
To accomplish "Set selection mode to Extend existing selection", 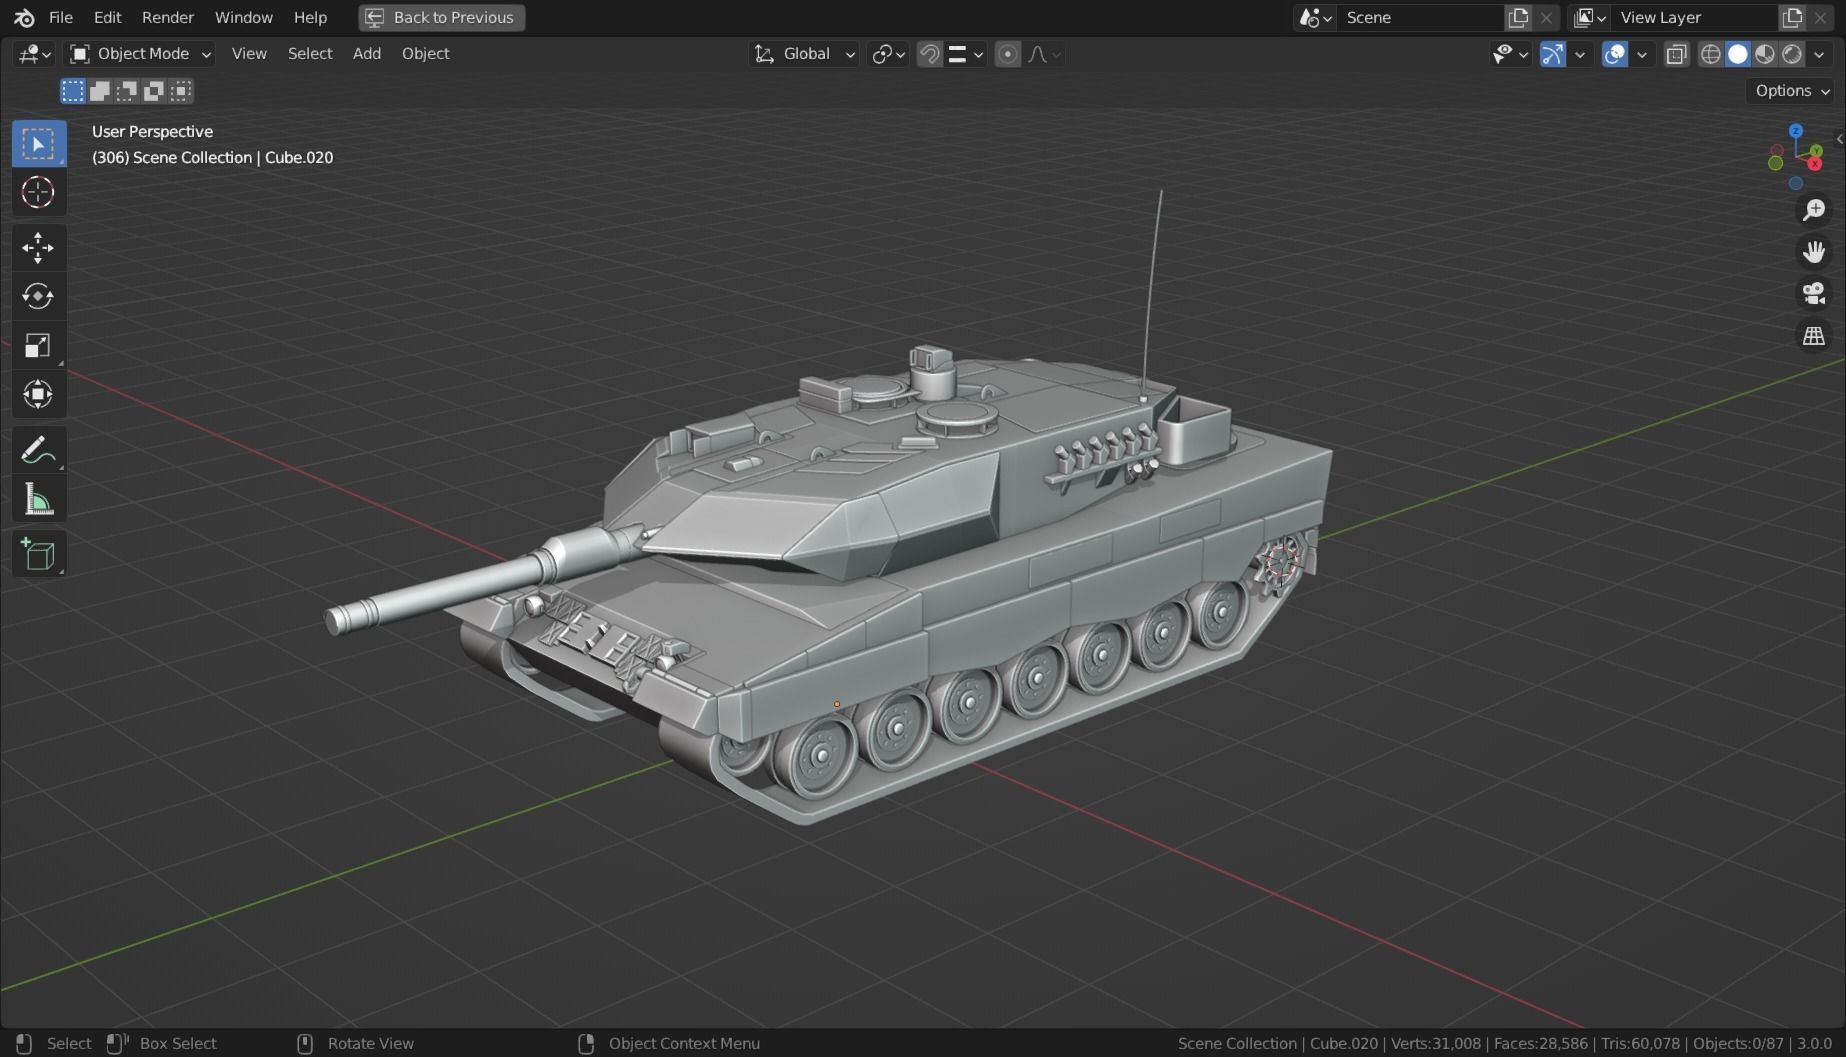I will click(x=100, y=91).
